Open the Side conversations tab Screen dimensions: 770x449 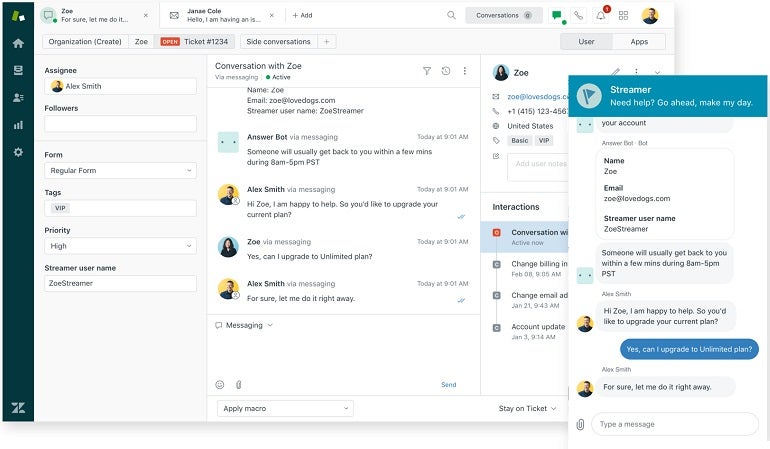(x=278, y=42)
